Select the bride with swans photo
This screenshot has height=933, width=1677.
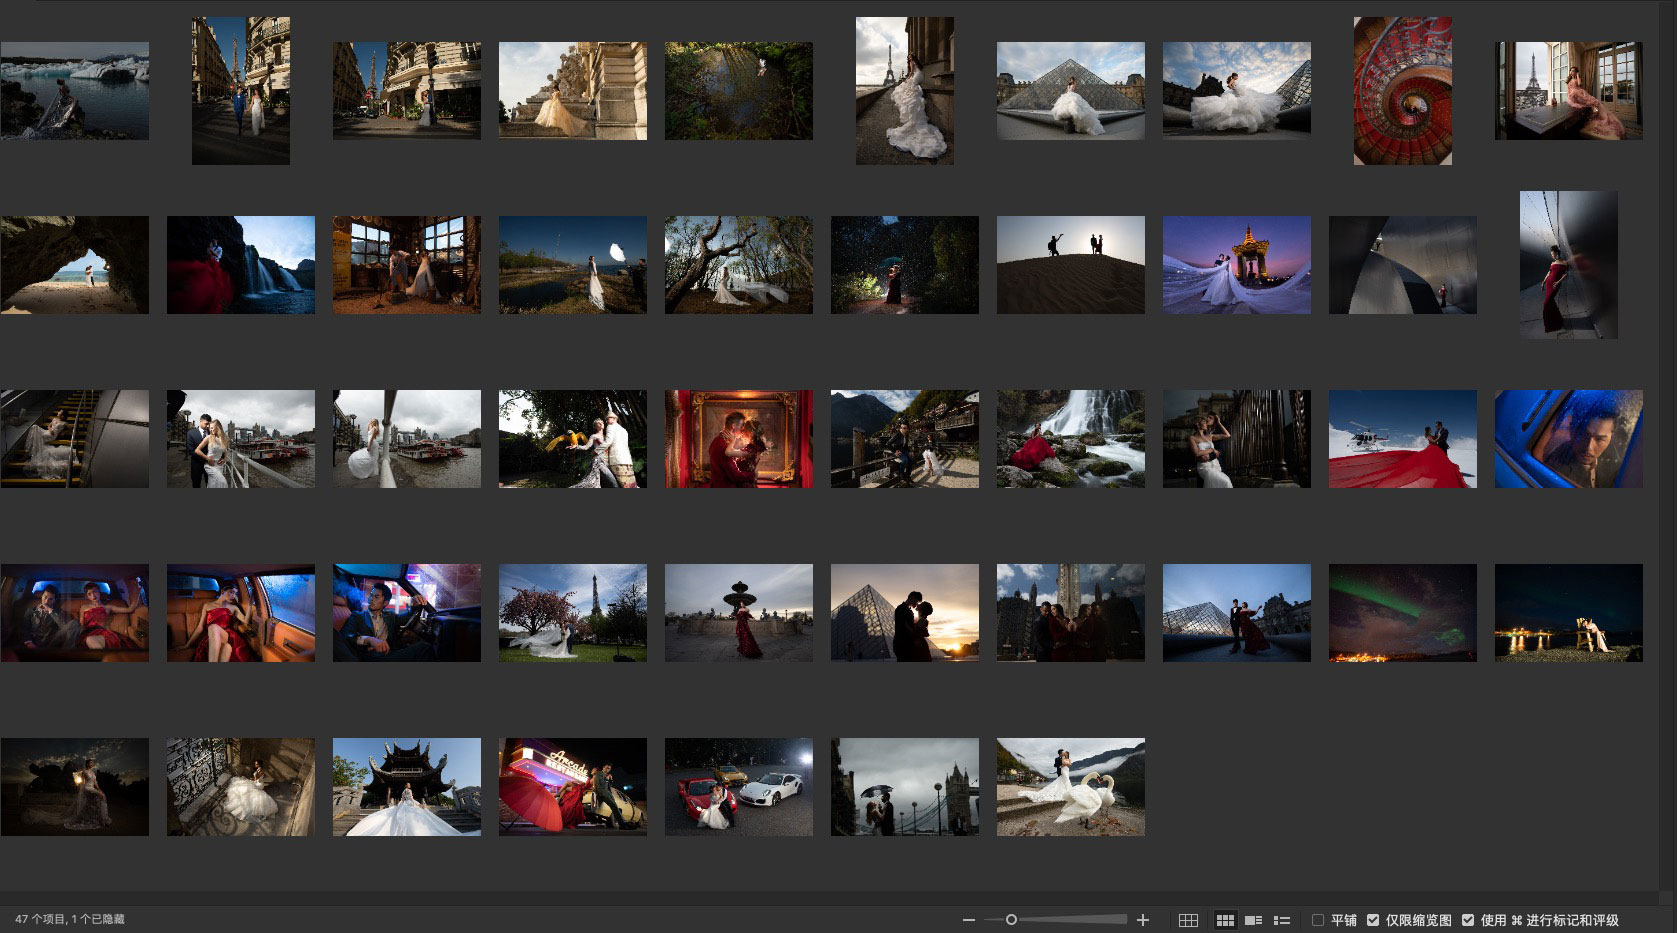pyautogui.click(x=1070, y=787)
